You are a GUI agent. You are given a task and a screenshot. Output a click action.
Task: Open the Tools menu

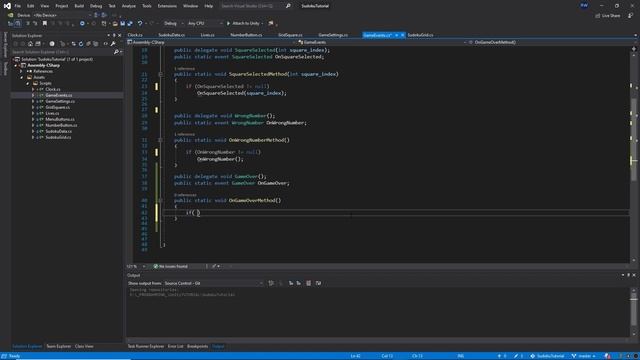coord(147,6)
